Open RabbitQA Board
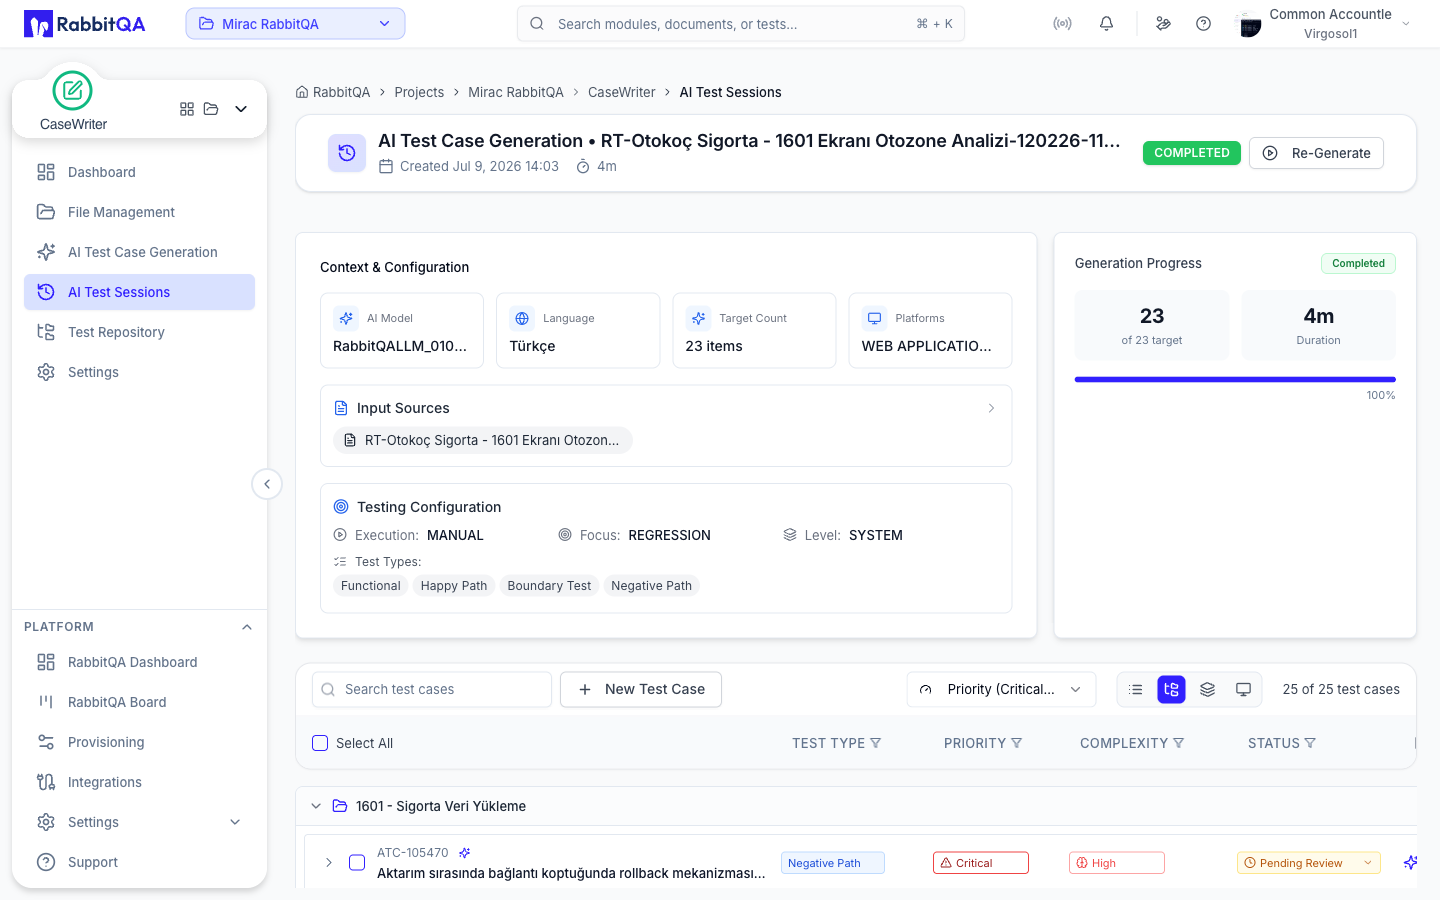This screenshot has height=900, width=1440. coord(139,702)
